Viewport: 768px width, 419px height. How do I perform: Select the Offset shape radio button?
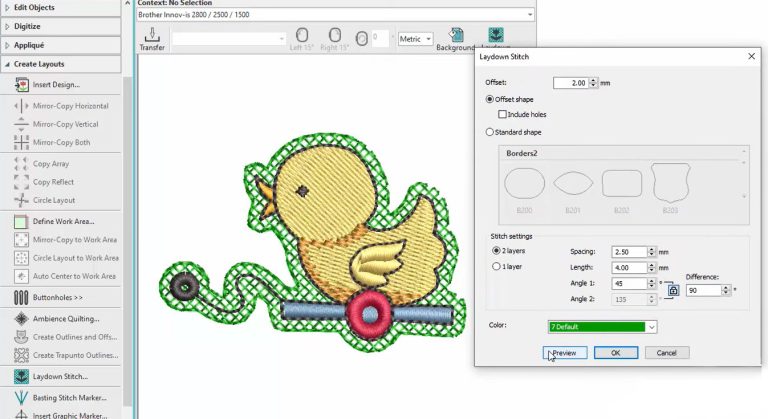[489, 99]
